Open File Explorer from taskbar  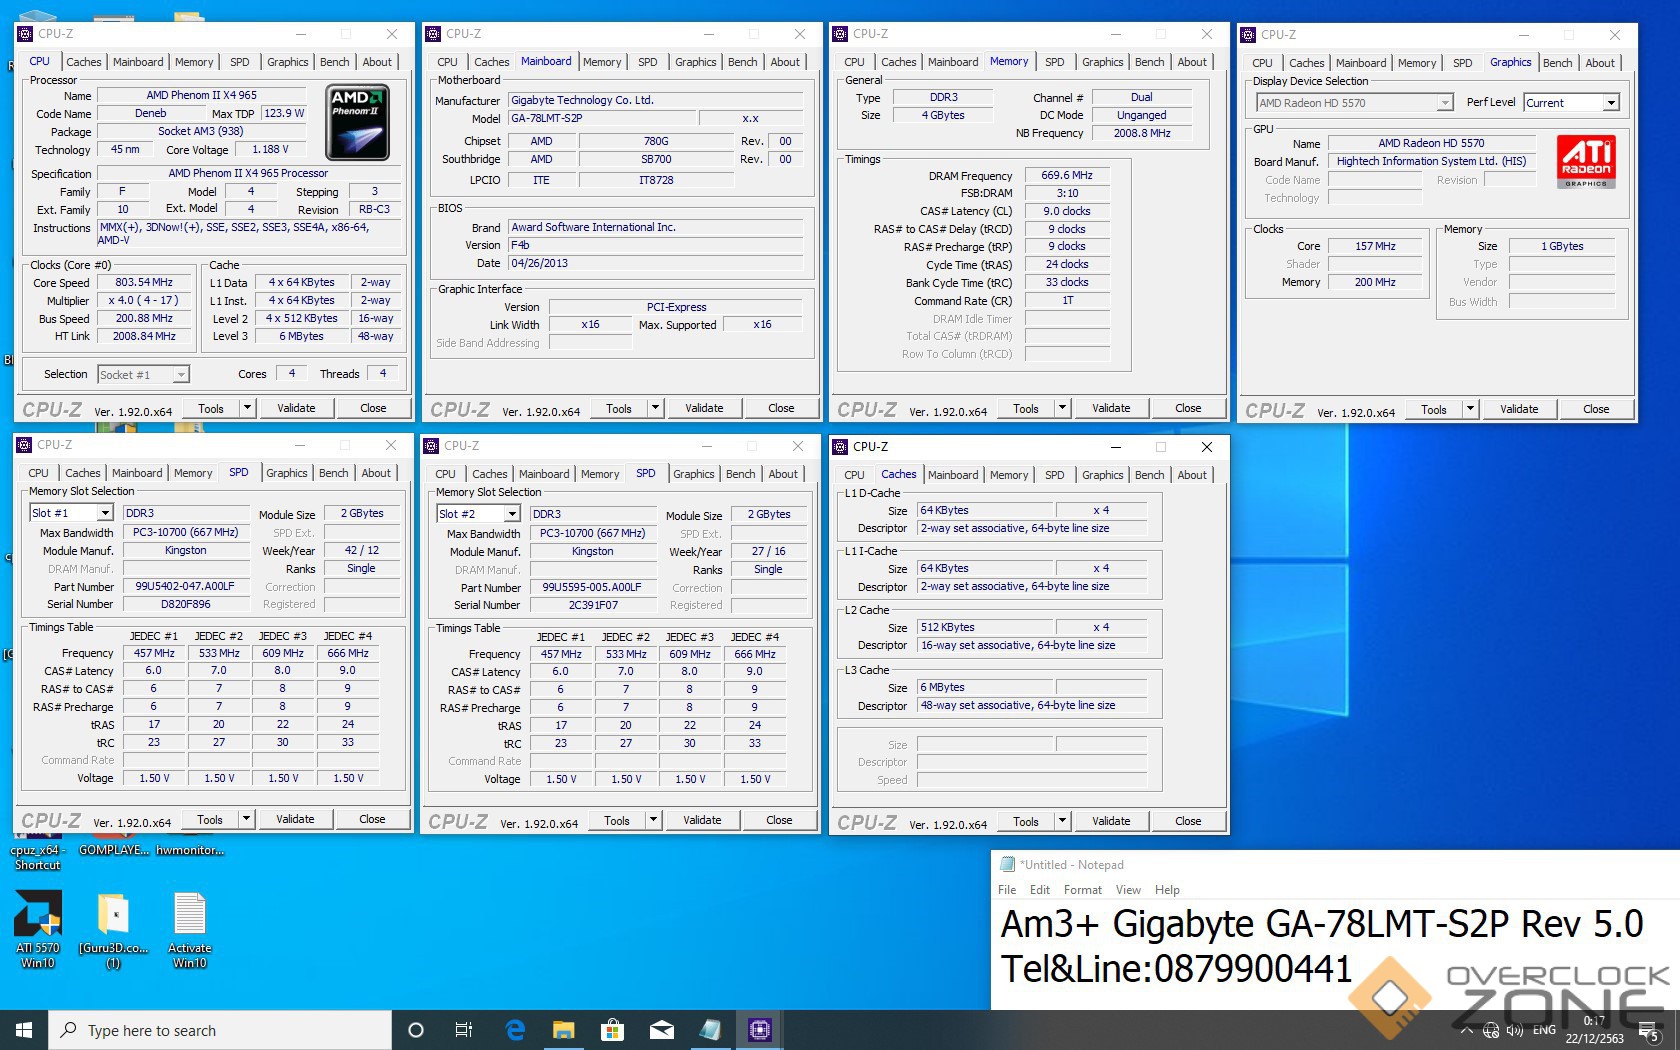coord(564,1030)
